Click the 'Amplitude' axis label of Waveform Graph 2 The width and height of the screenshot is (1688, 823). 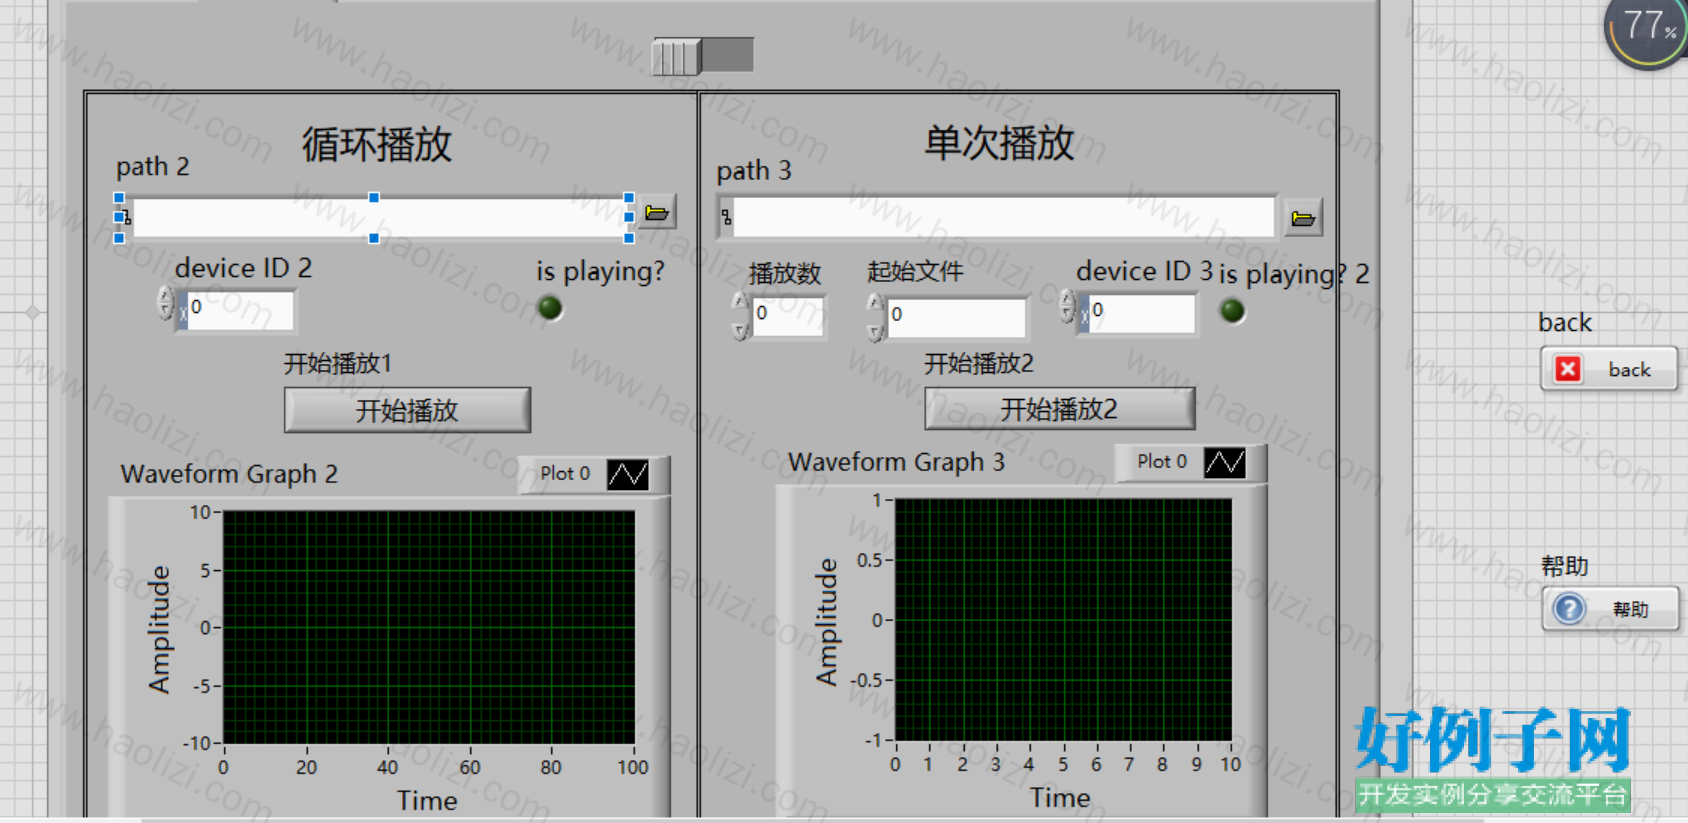(x=159, y=629)
